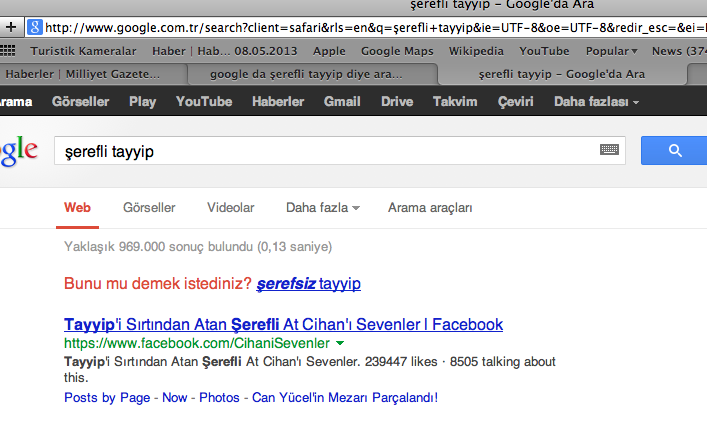Click Can Yücel'in Mezarı Parçalandı link

345,397
